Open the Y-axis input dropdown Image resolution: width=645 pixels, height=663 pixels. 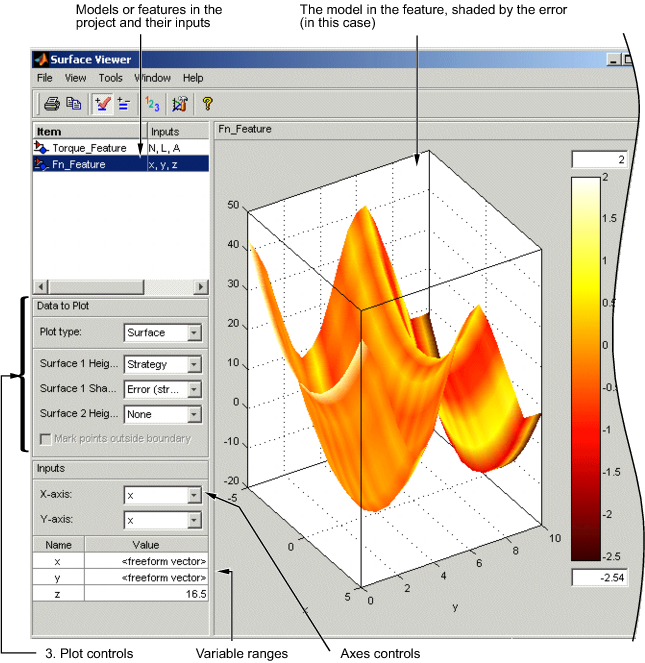pyautogui.click(x=194, y=521)
